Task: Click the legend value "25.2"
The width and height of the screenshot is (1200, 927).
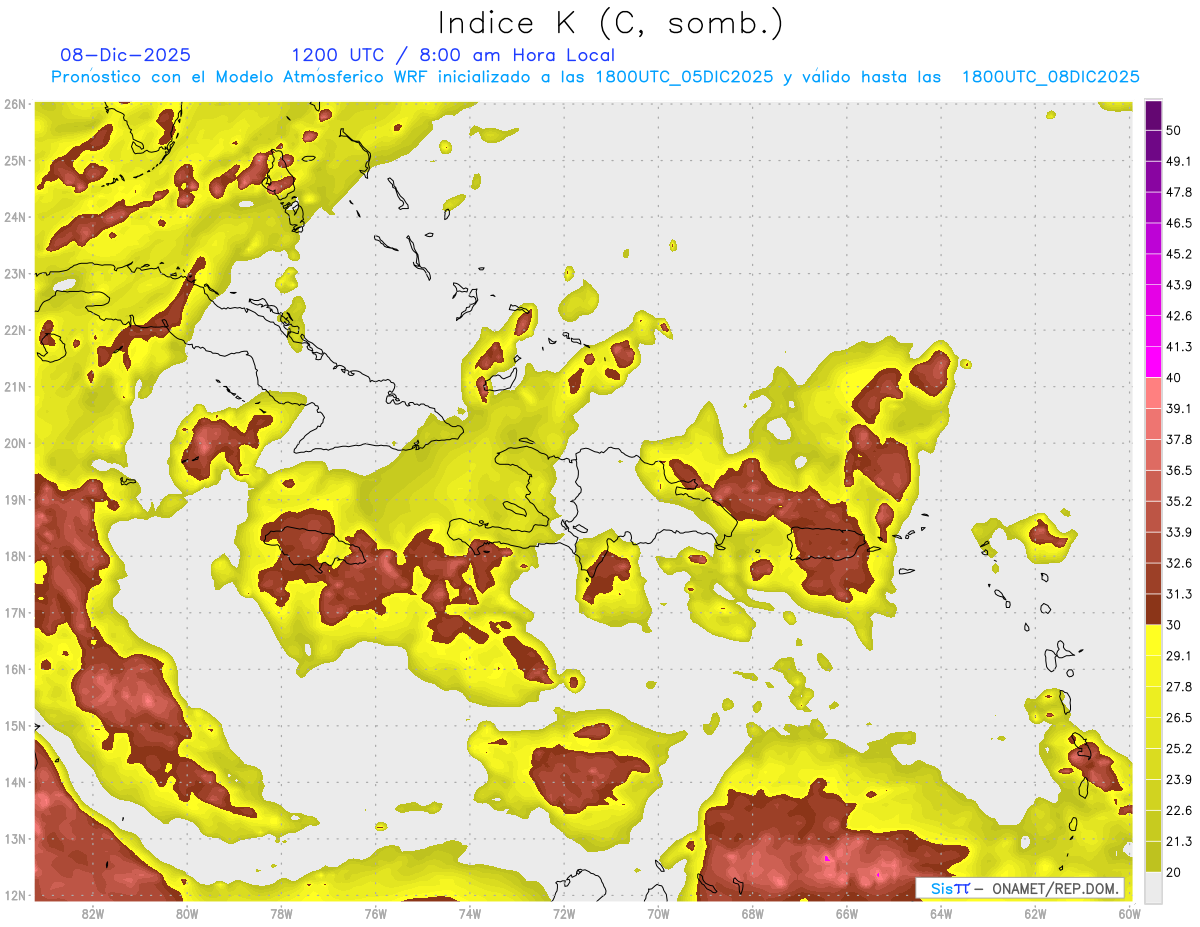Action: pos(1178,749)
